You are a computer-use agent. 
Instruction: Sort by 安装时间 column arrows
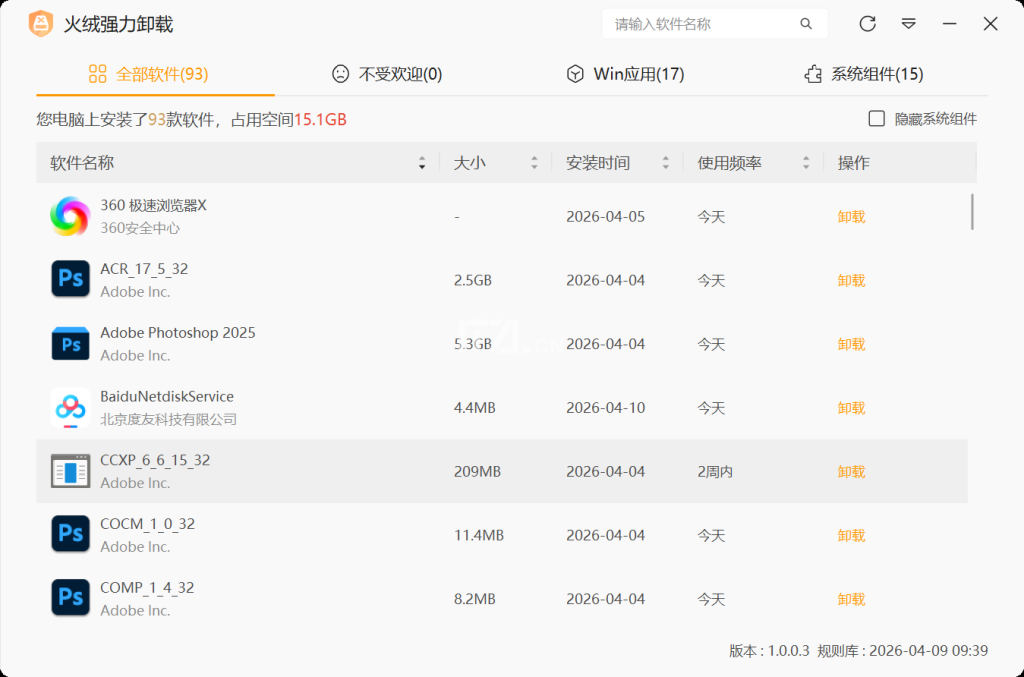[x=665, y=163]
